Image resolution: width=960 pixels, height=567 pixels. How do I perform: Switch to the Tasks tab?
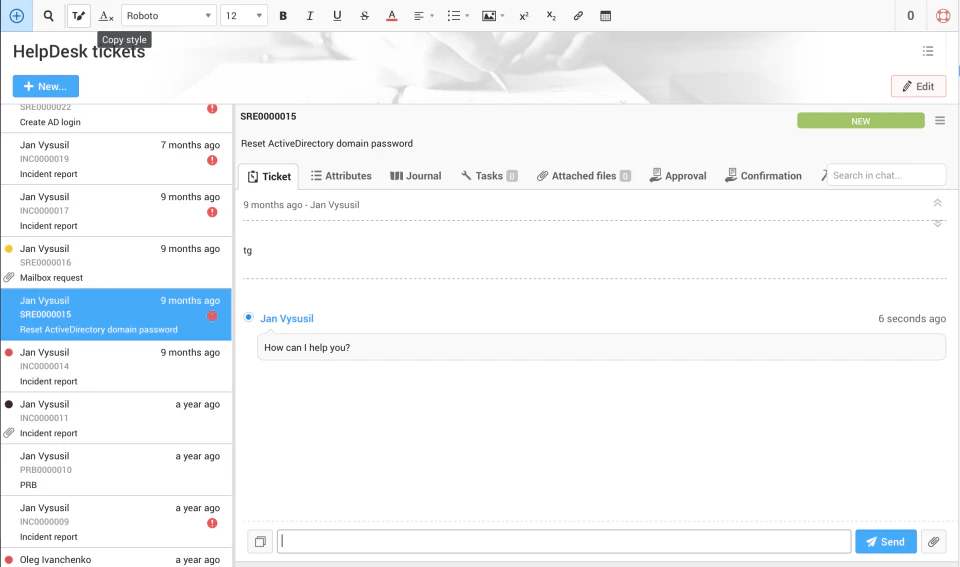point(489,176)
